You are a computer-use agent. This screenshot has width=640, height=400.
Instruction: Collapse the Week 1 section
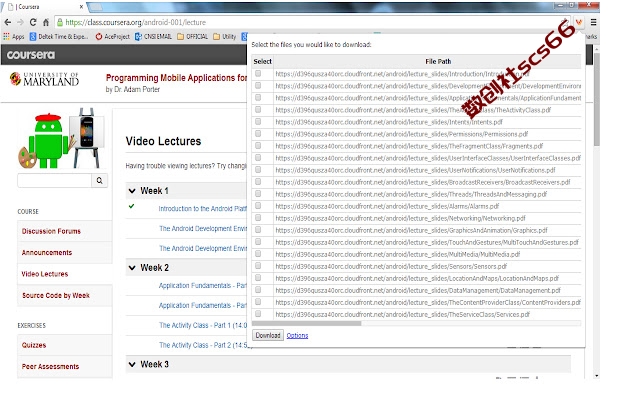tap(132, 191)
